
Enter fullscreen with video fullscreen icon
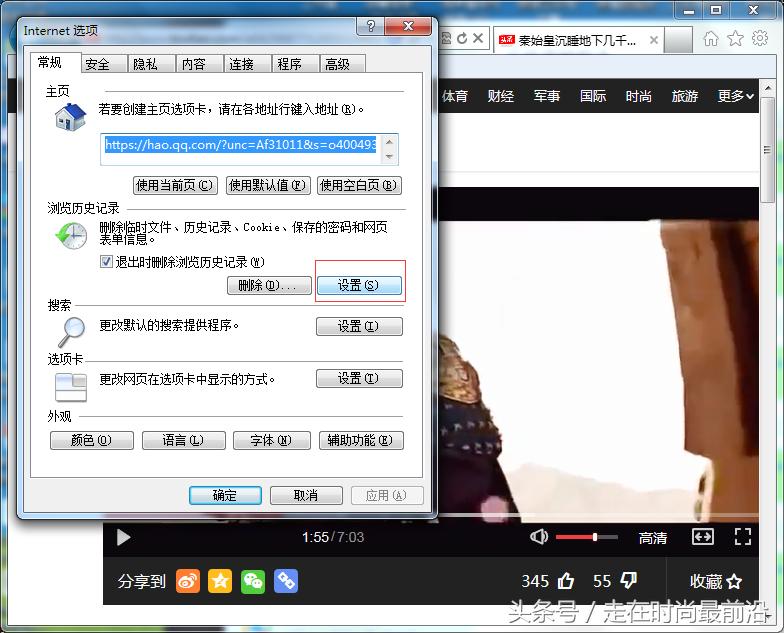click(x=743, y=537)
